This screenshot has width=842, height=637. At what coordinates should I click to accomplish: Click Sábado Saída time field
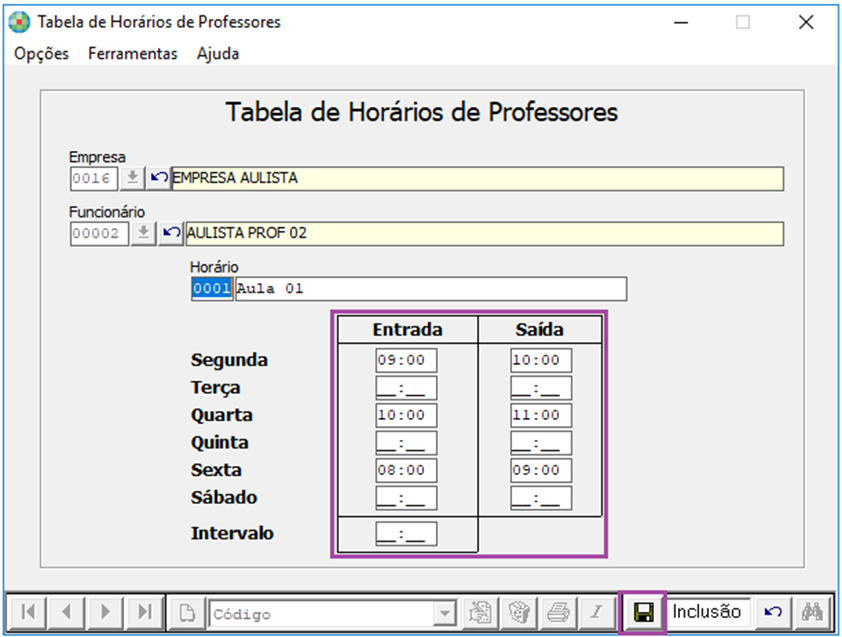pos(541,498)
